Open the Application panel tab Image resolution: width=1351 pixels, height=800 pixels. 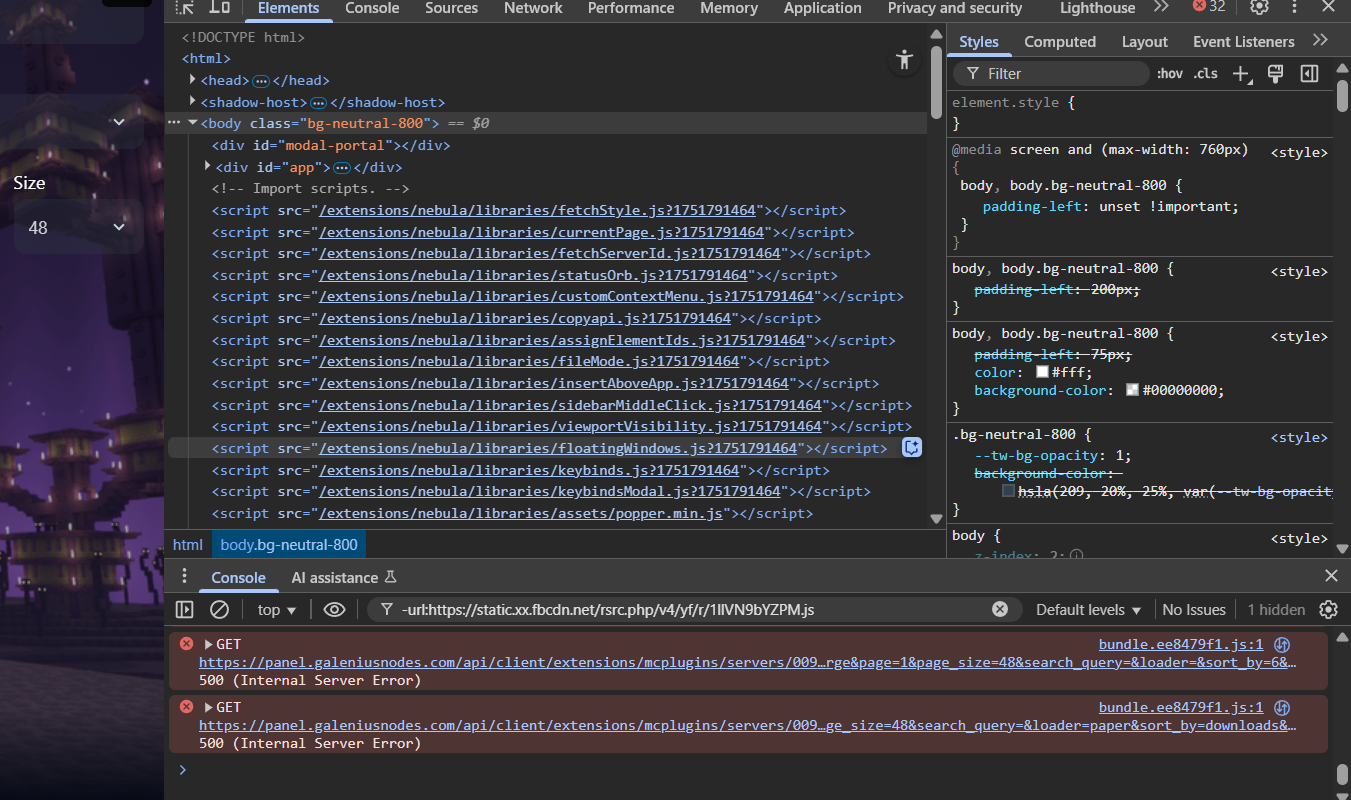click(823, 8)
